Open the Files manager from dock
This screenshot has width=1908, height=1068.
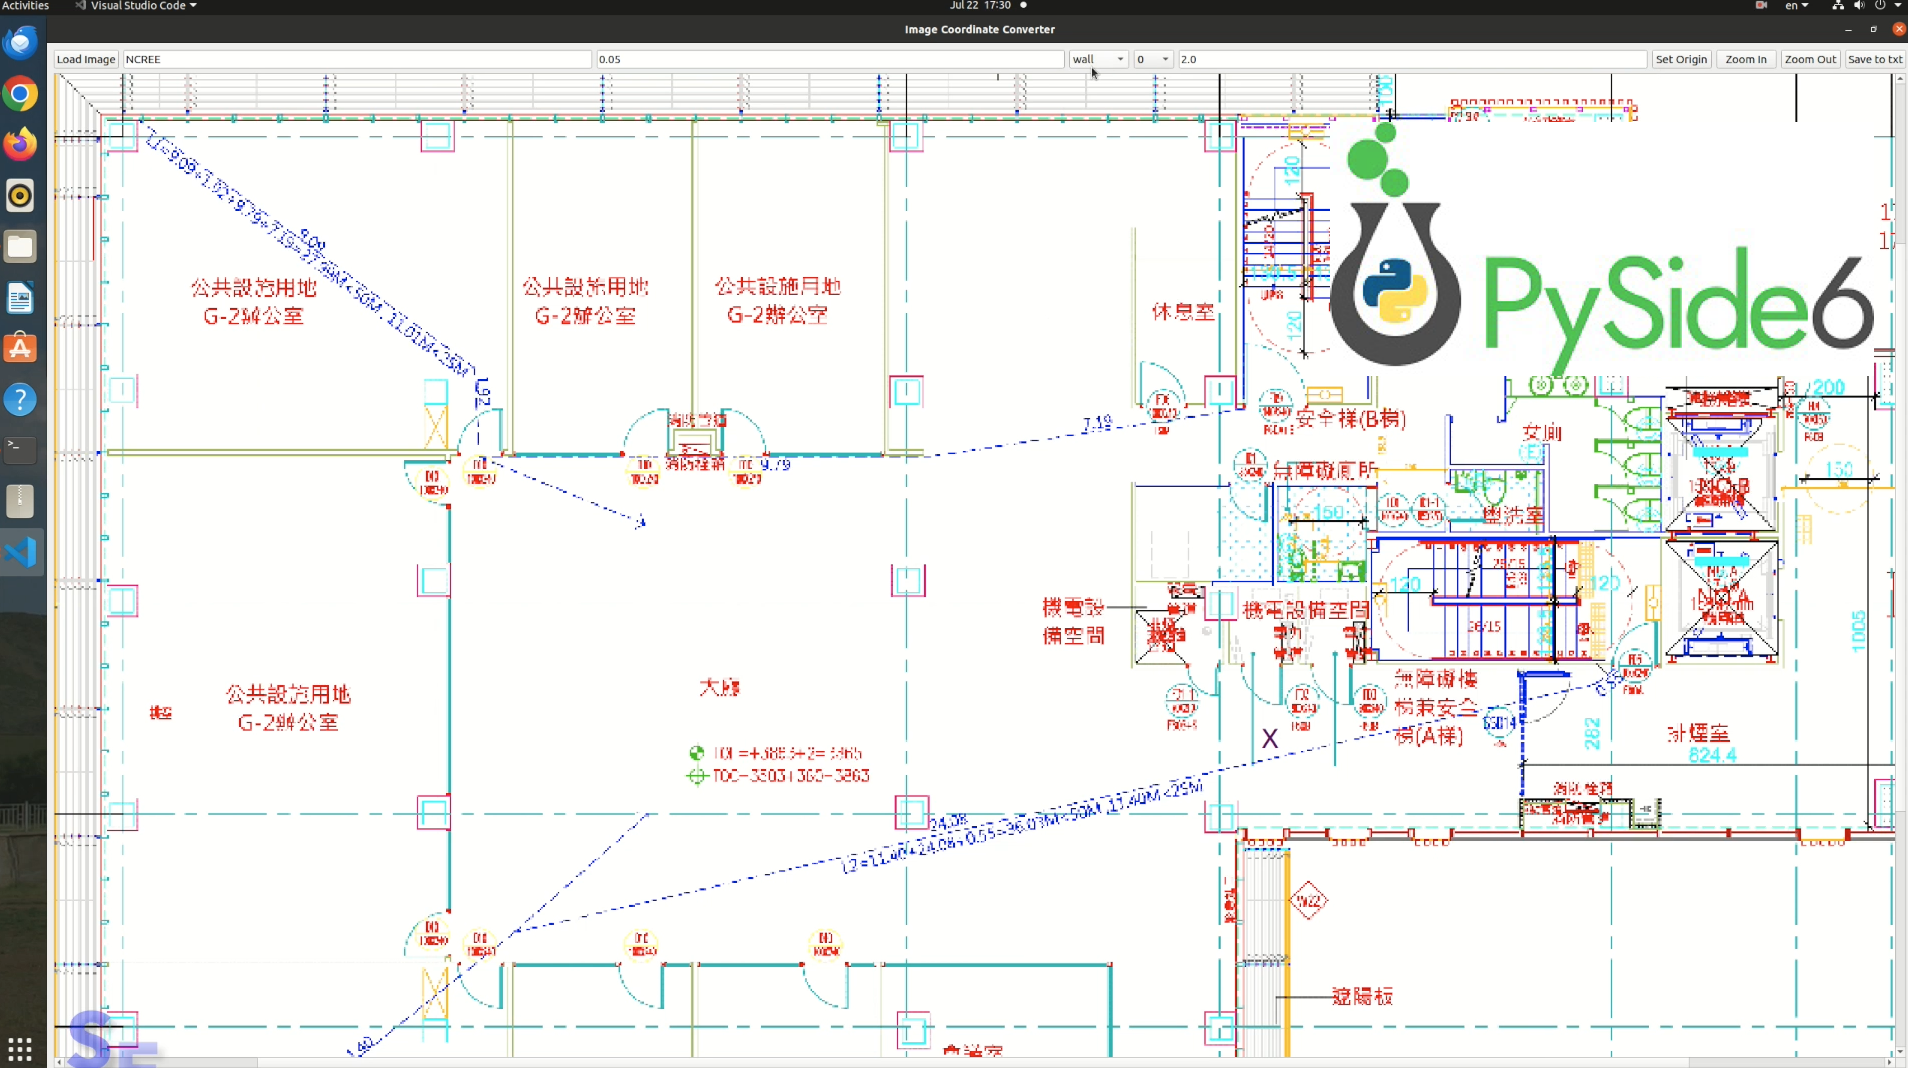20,247
